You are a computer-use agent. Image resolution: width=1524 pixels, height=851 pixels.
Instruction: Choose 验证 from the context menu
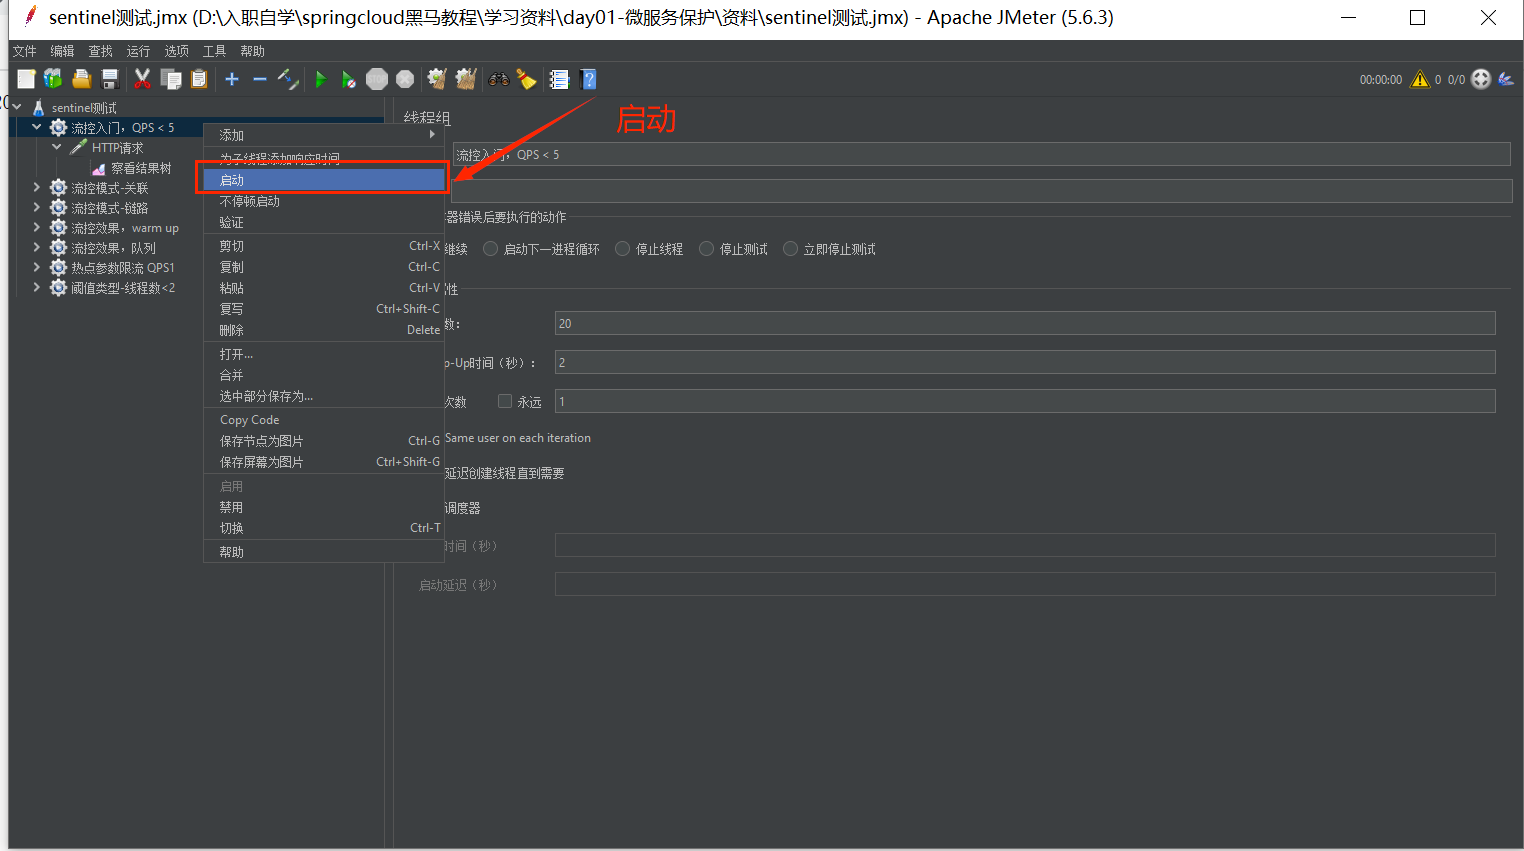[x=324, y=222]
